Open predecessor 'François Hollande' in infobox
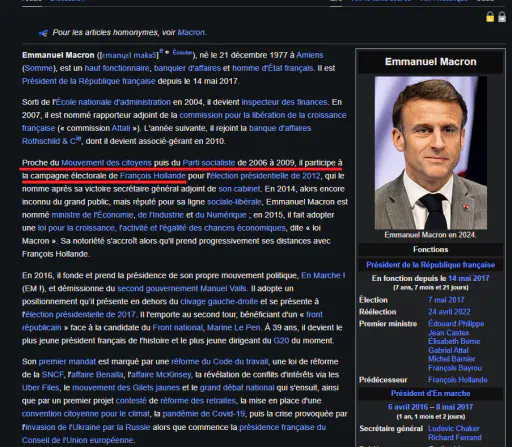Viewport: 512px width, 447px height. click(458, 380)
